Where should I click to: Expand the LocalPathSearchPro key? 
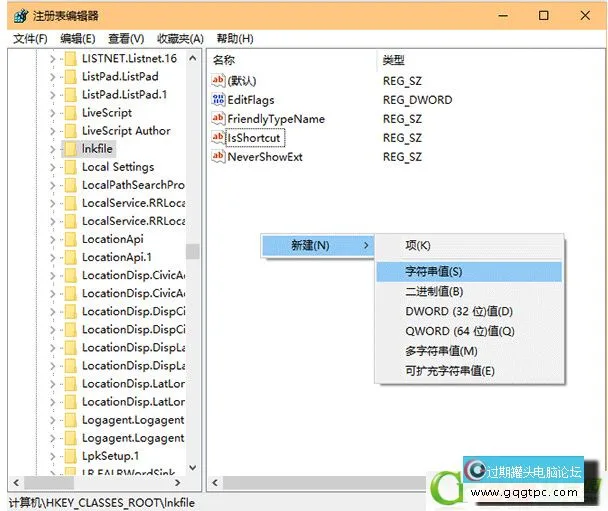53,185
